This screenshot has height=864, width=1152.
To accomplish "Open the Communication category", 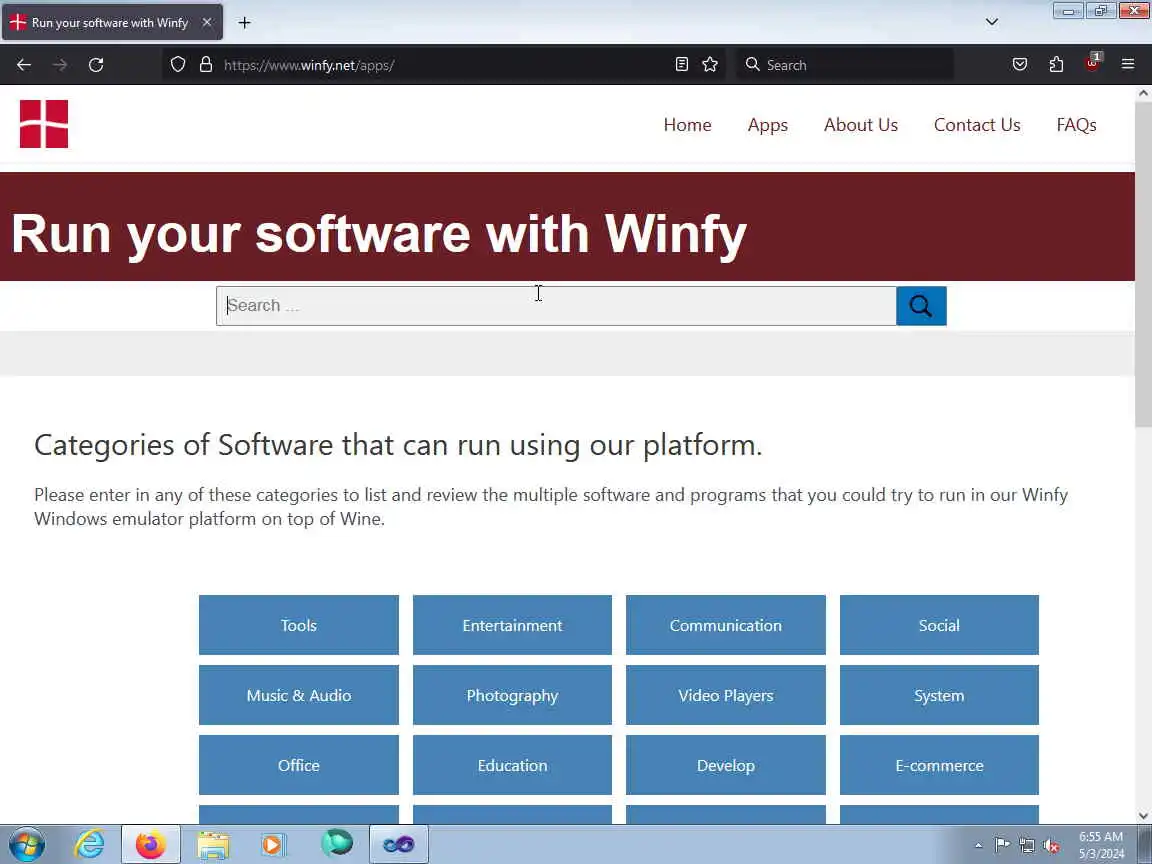I will 726,625.
